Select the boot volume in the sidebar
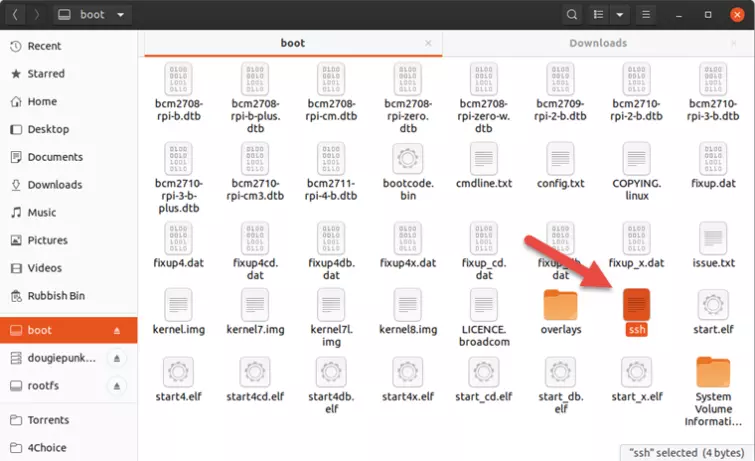This screenshot has height=461, width=755. coord(68,330)
